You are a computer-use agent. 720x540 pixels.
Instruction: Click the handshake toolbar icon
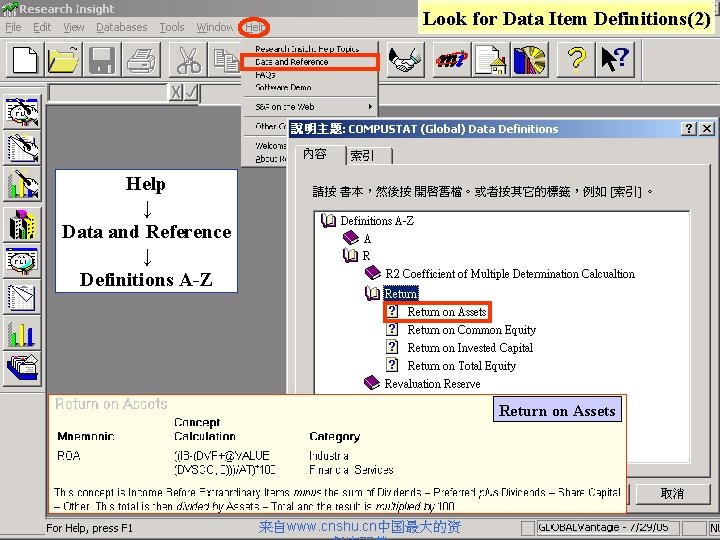click(405, 60)
